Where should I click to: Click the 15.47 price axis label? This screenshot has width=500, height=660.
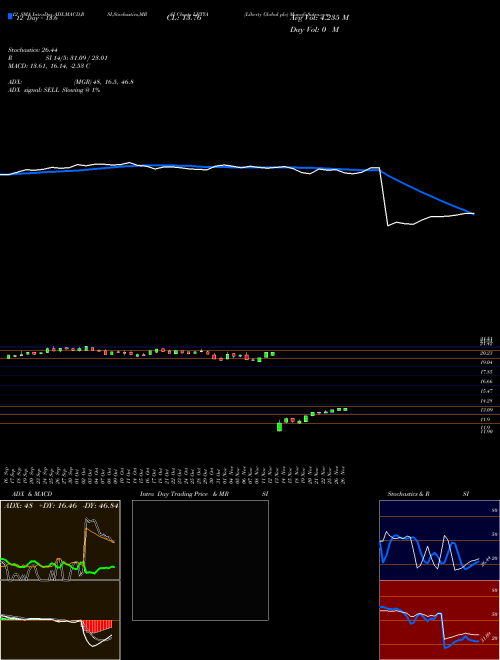(487, 391)
